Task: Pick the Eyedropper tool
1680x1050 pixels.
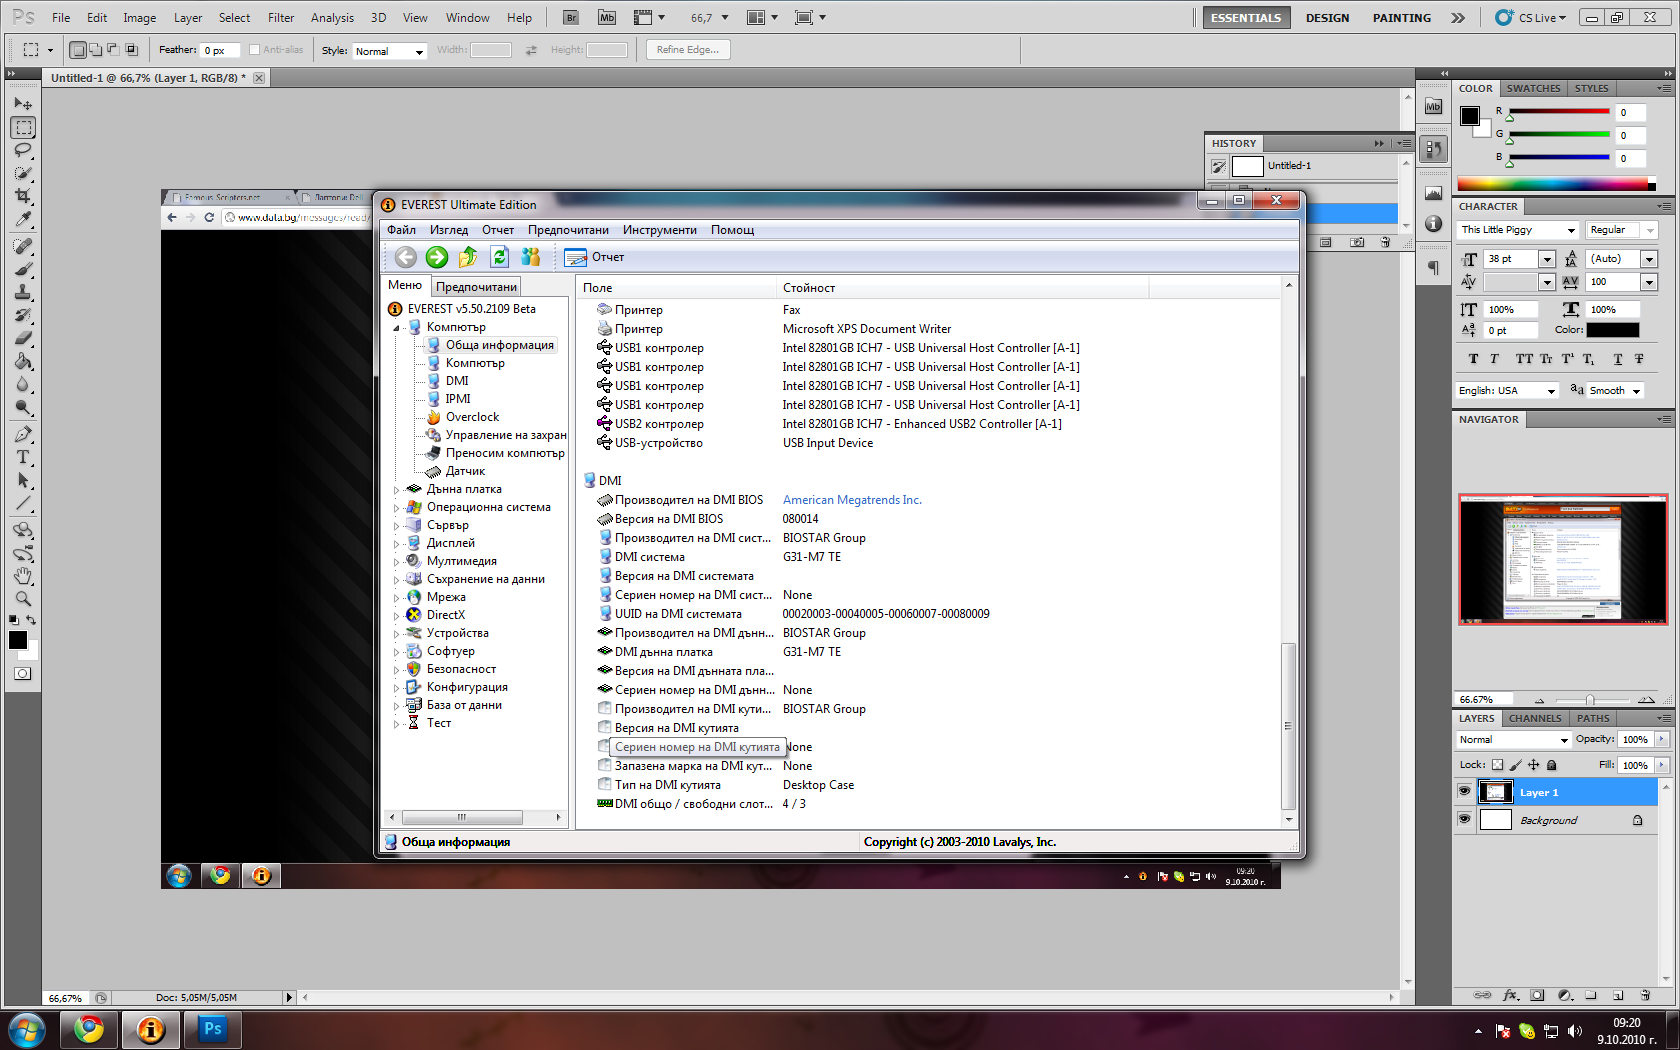Action: [x=23, y=220]
